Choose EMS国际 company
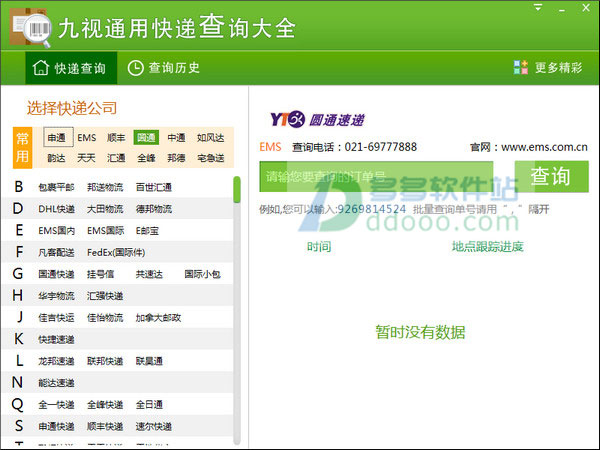600x450 pixels. click(106, 231)
